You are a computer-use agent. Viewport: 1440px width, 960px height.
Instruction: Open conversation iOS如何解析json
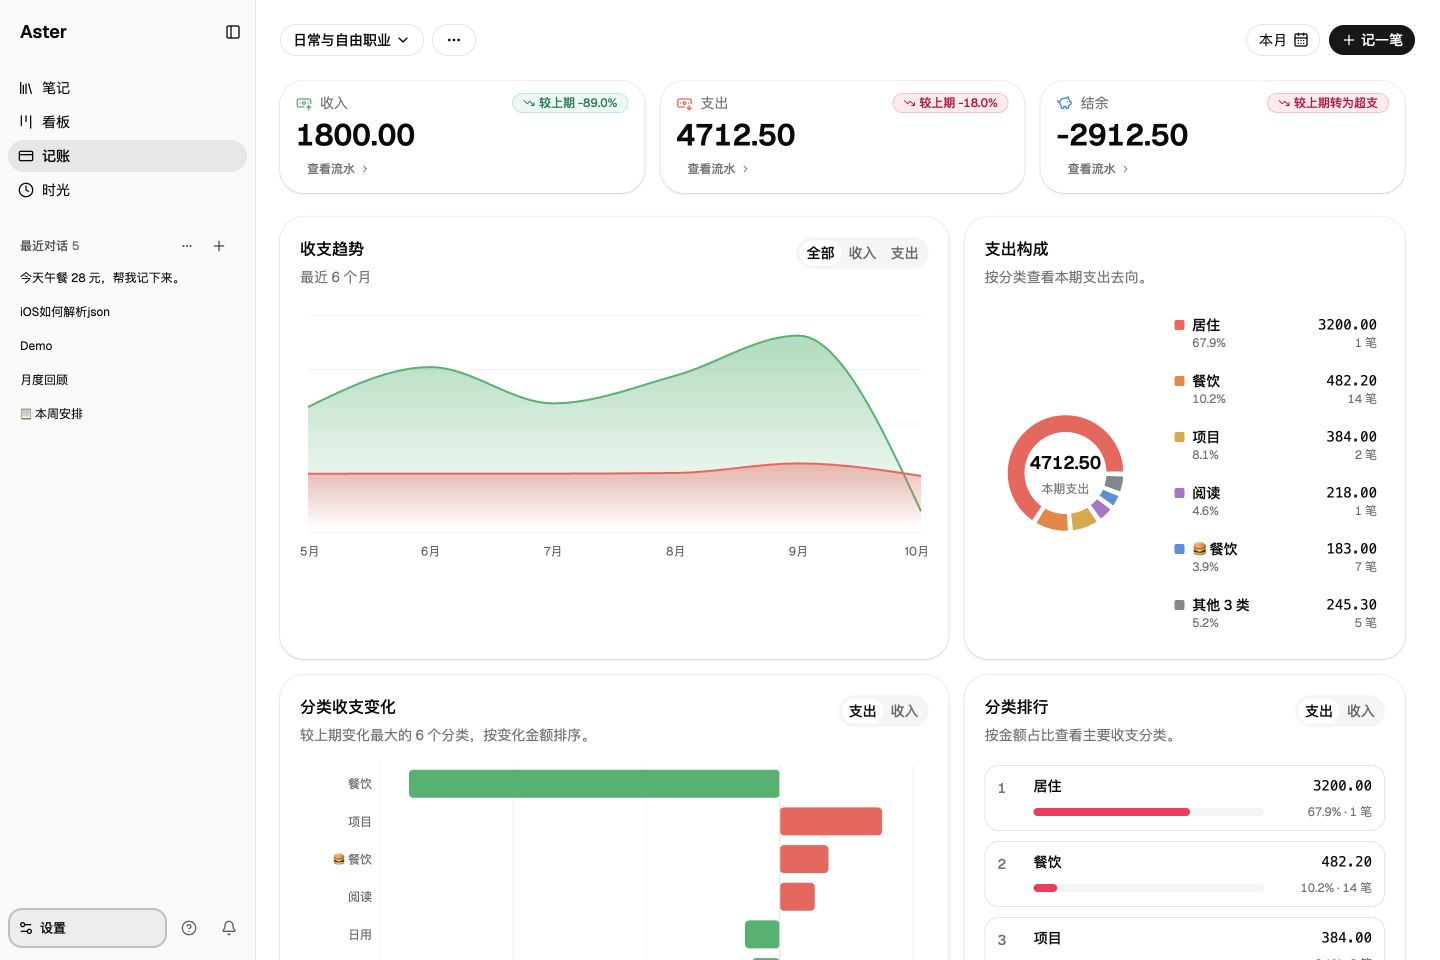tap(127, 312)
